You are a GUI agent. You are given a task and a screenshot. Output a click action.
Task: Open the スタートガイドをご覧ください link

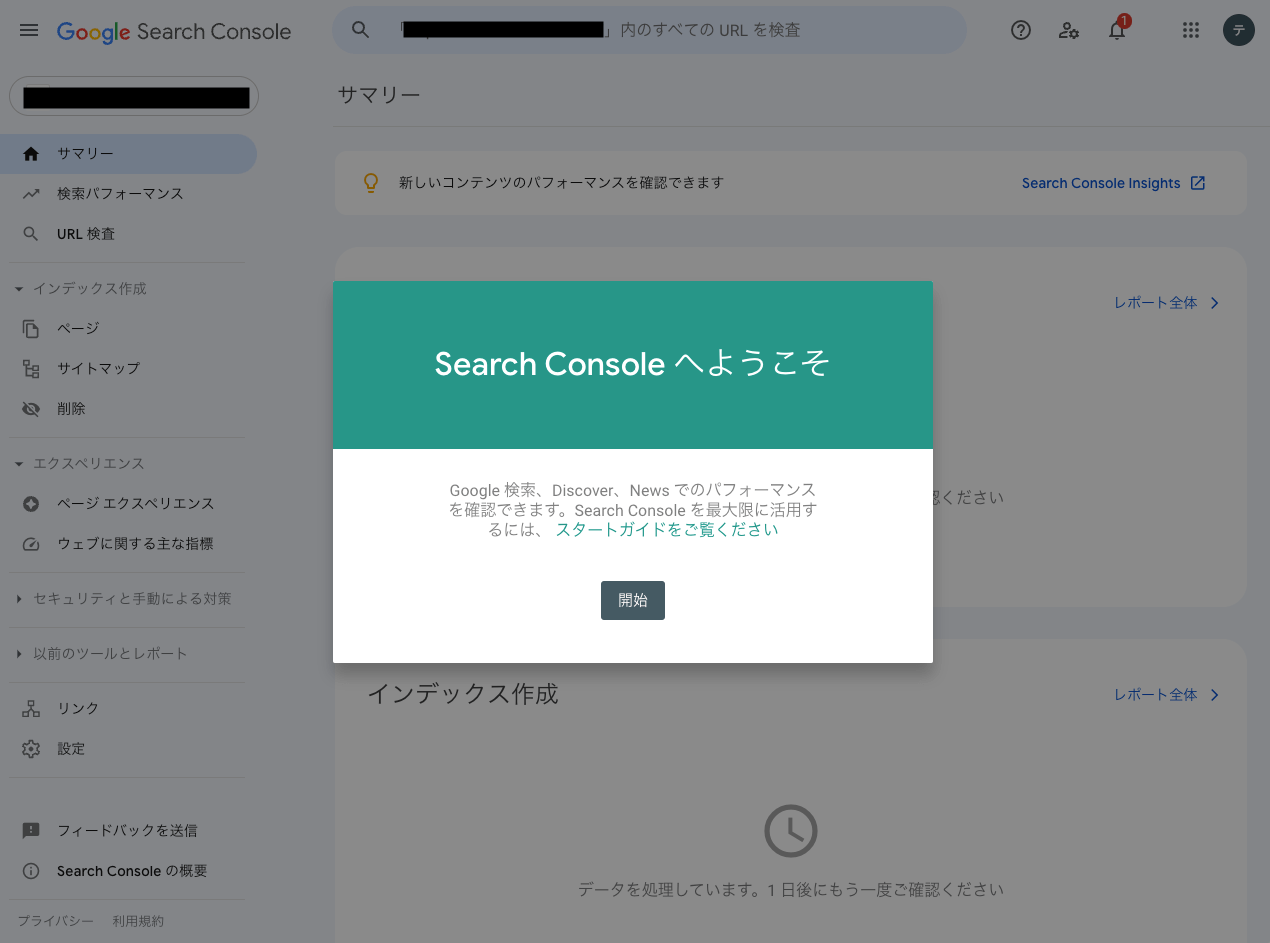666,530
